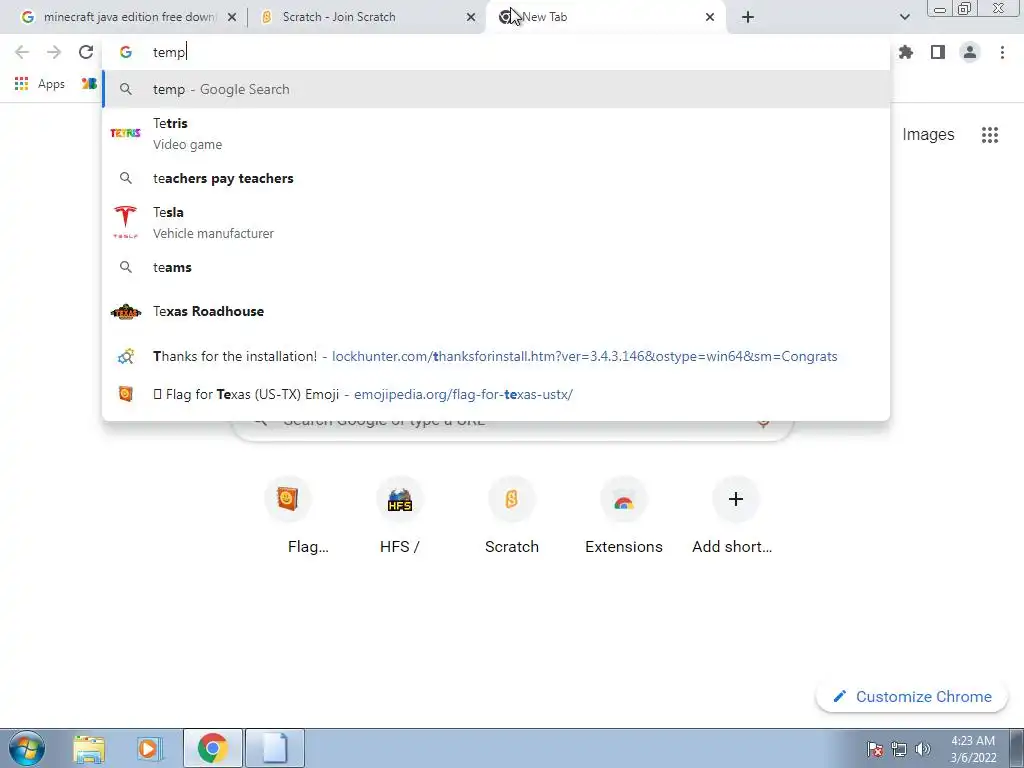
Task: Open the lockhunter Thanks for installation suggestion
Action: click(496, 356)
